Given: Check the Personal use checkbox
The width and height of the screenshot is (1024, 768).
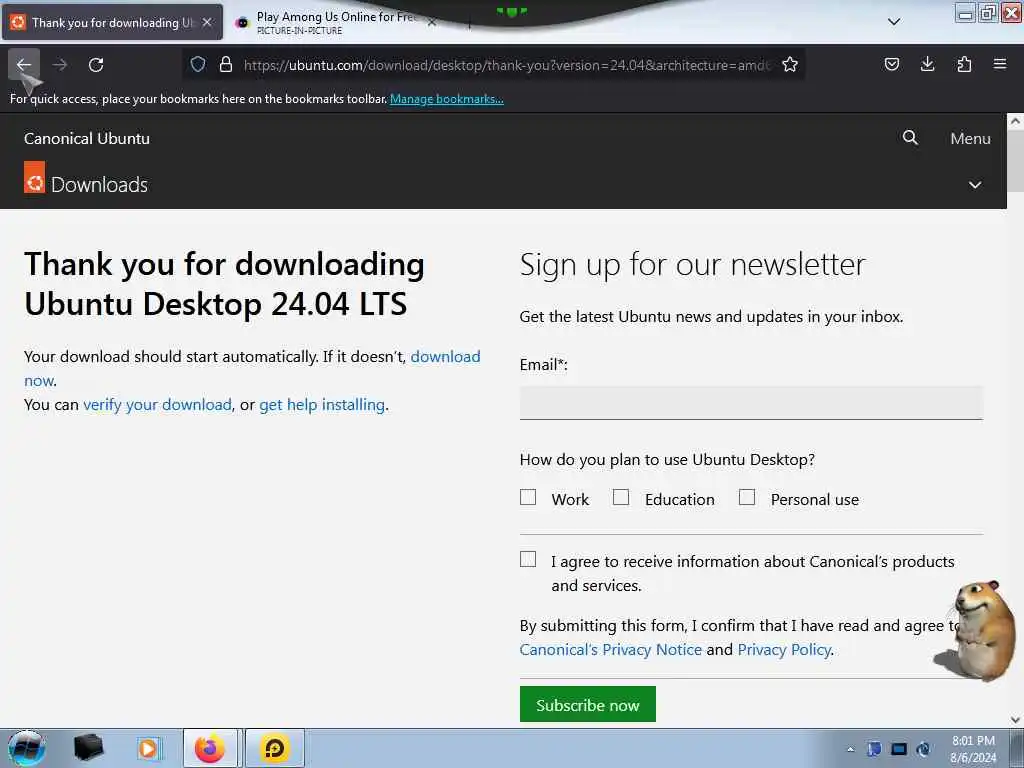Looking at the screenshot, I should 746,498.
